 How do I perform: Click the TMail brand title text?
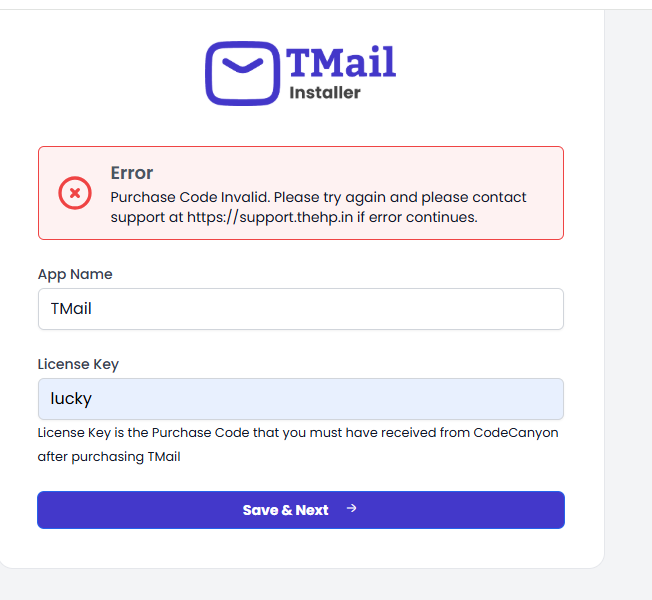[x=341, y=62]
